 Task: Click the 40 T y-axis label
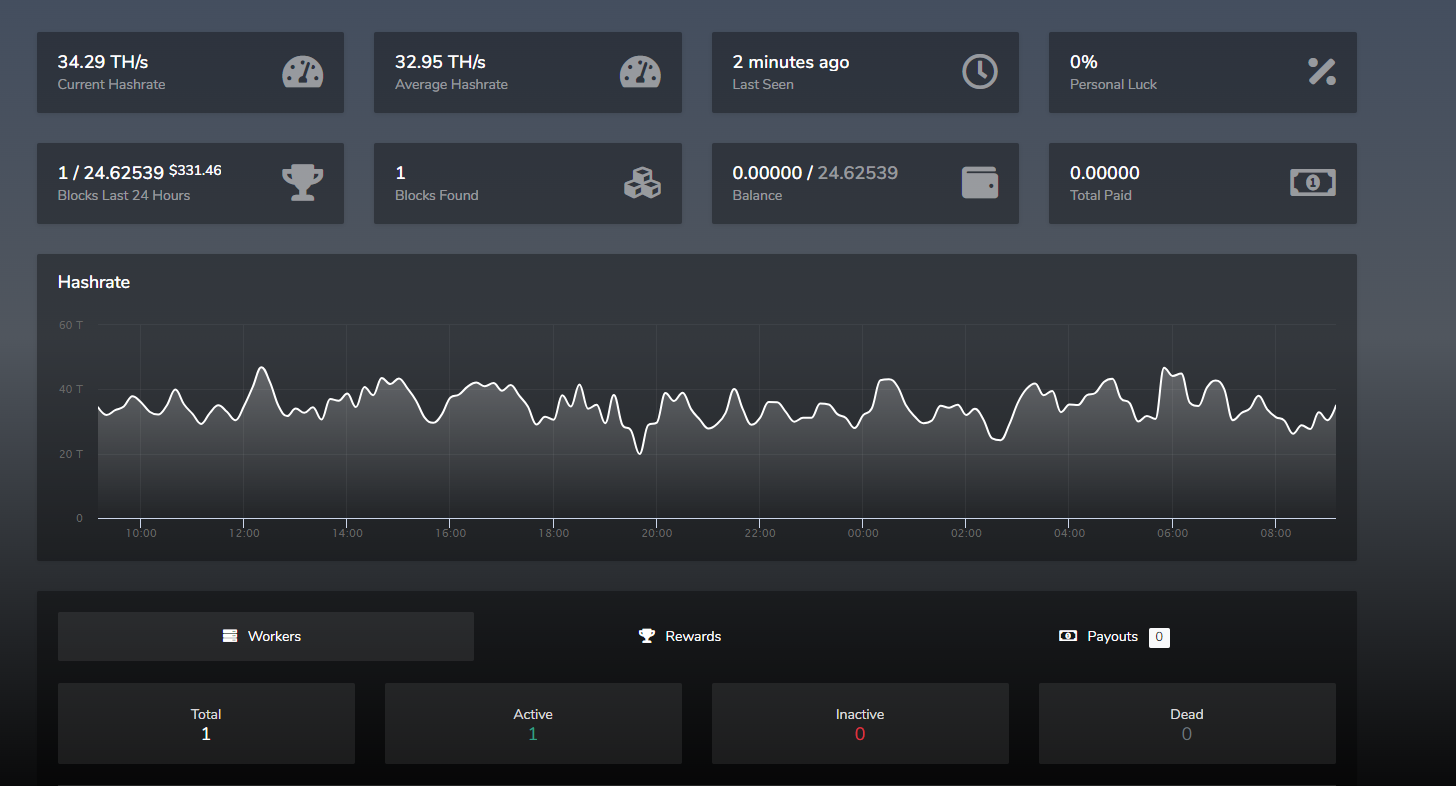[71, 389]
